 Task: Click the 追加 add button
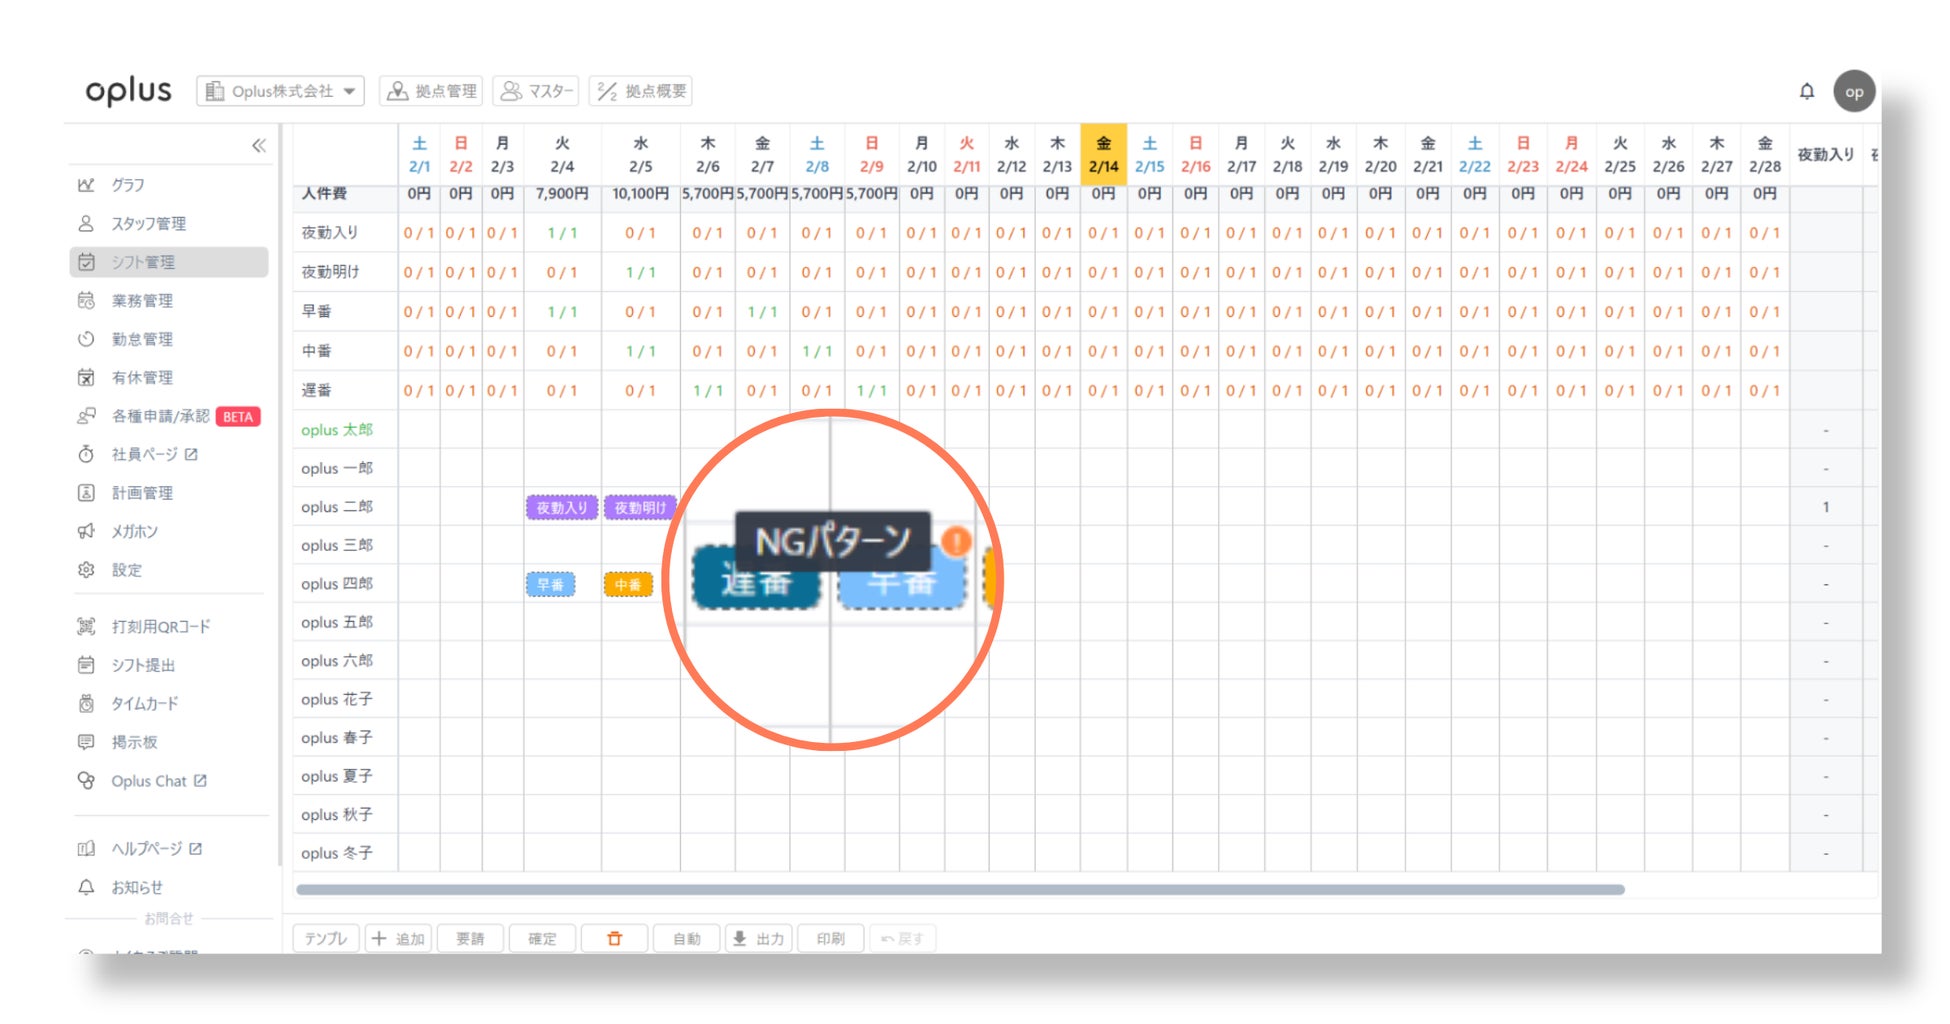pyautogui.click(x=398, y=939)
